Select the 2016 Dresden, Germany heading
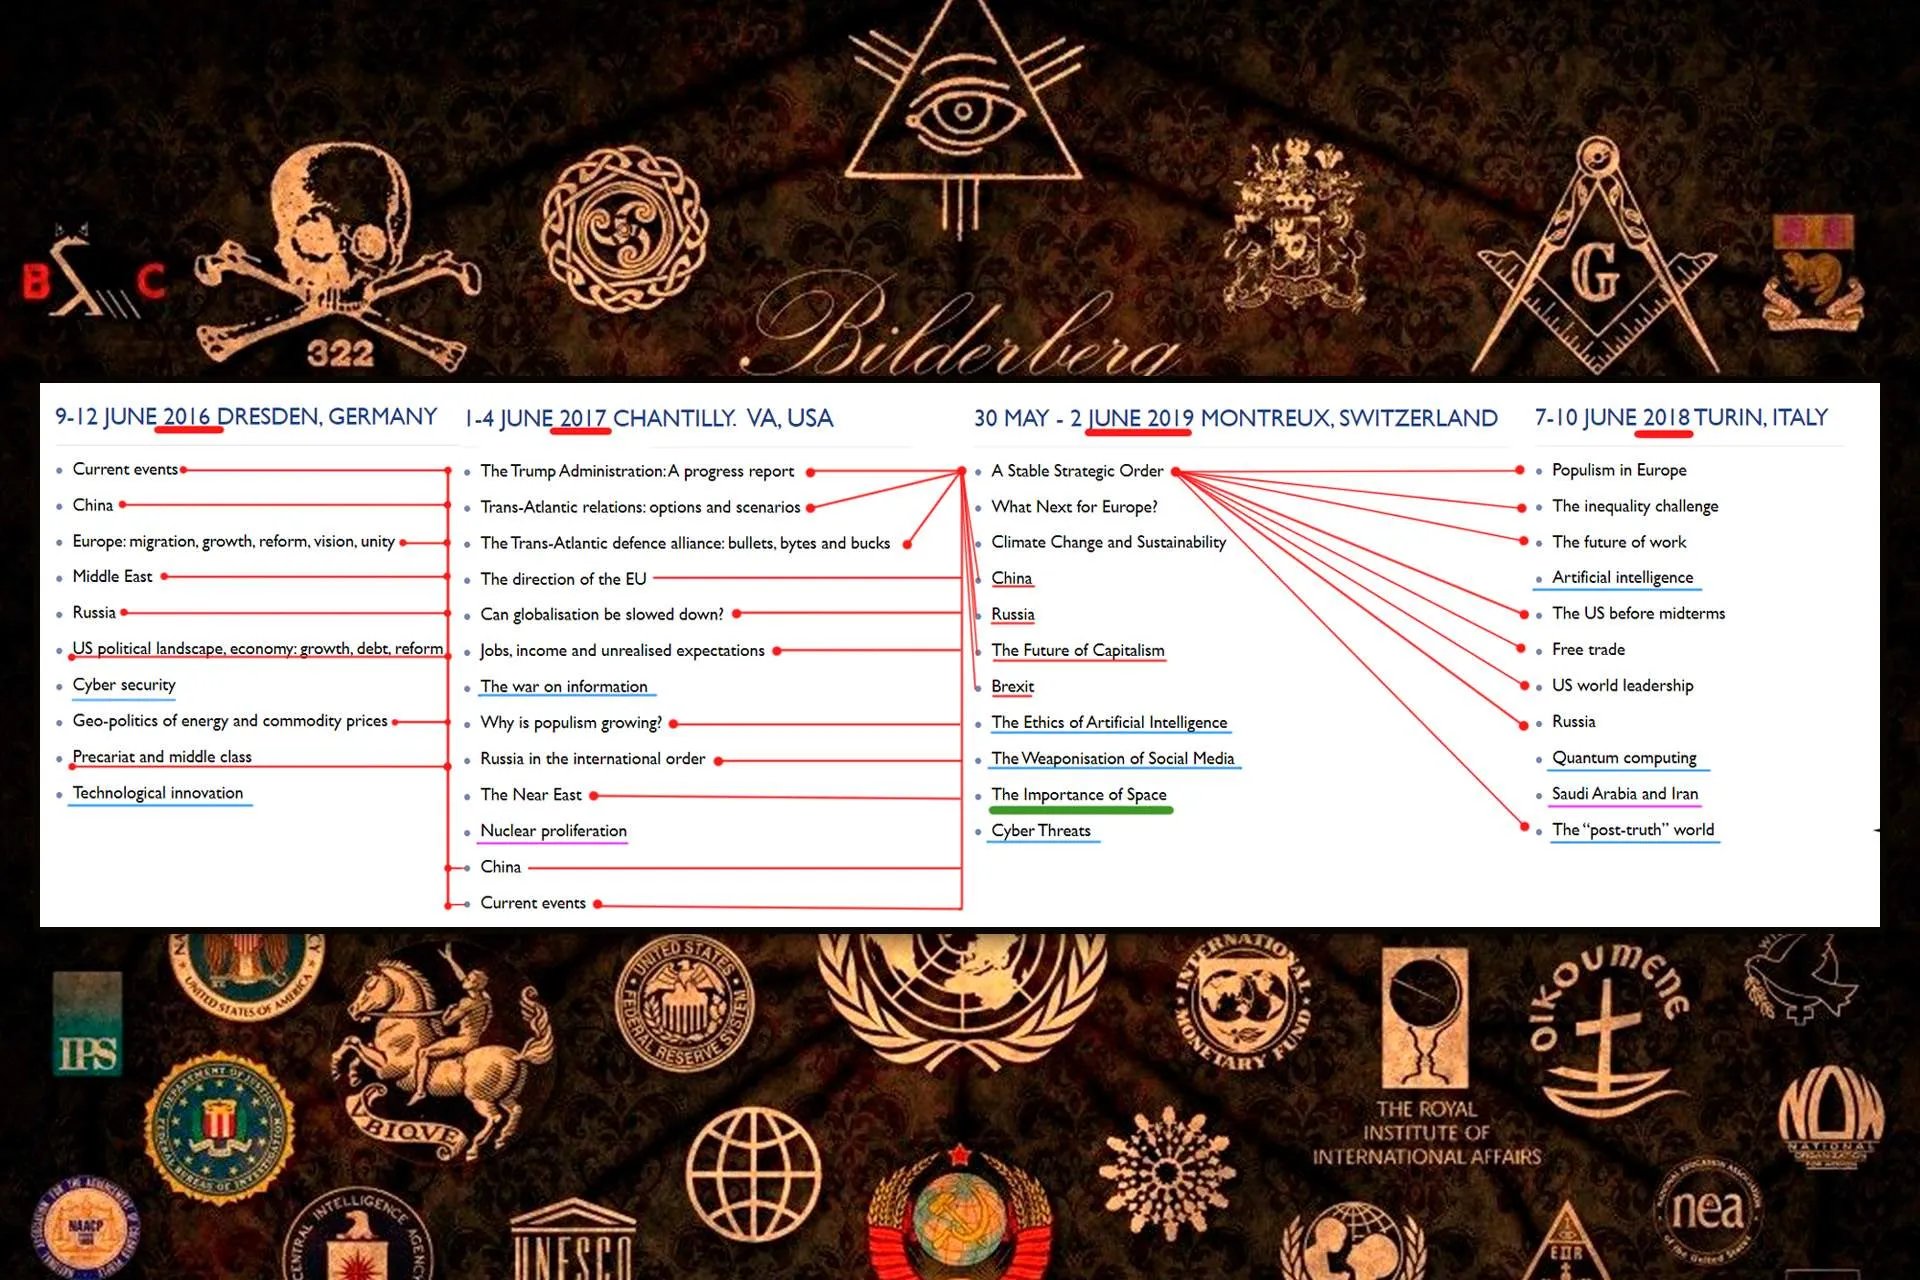Screen dimensions: 1920x1280 coord(246,417)
